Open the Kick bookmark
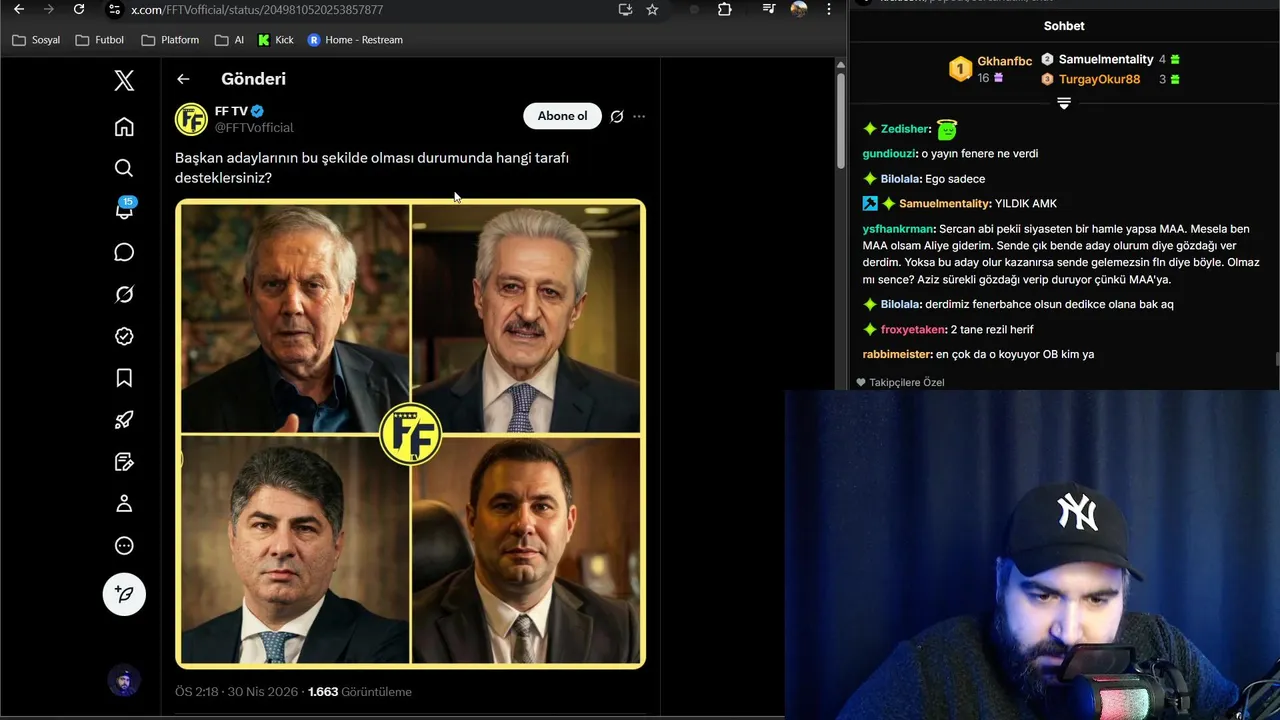 tap(276, 40)
